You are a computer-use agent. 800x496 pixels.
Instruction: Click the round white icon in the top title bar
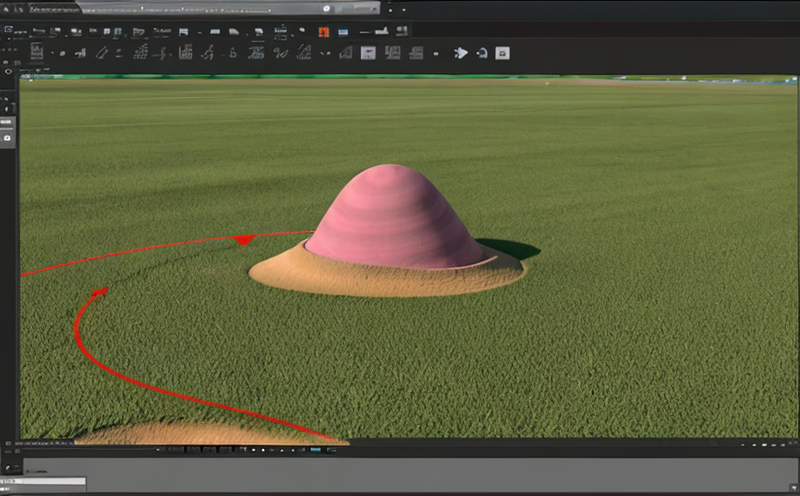click(x=326, y=8)
